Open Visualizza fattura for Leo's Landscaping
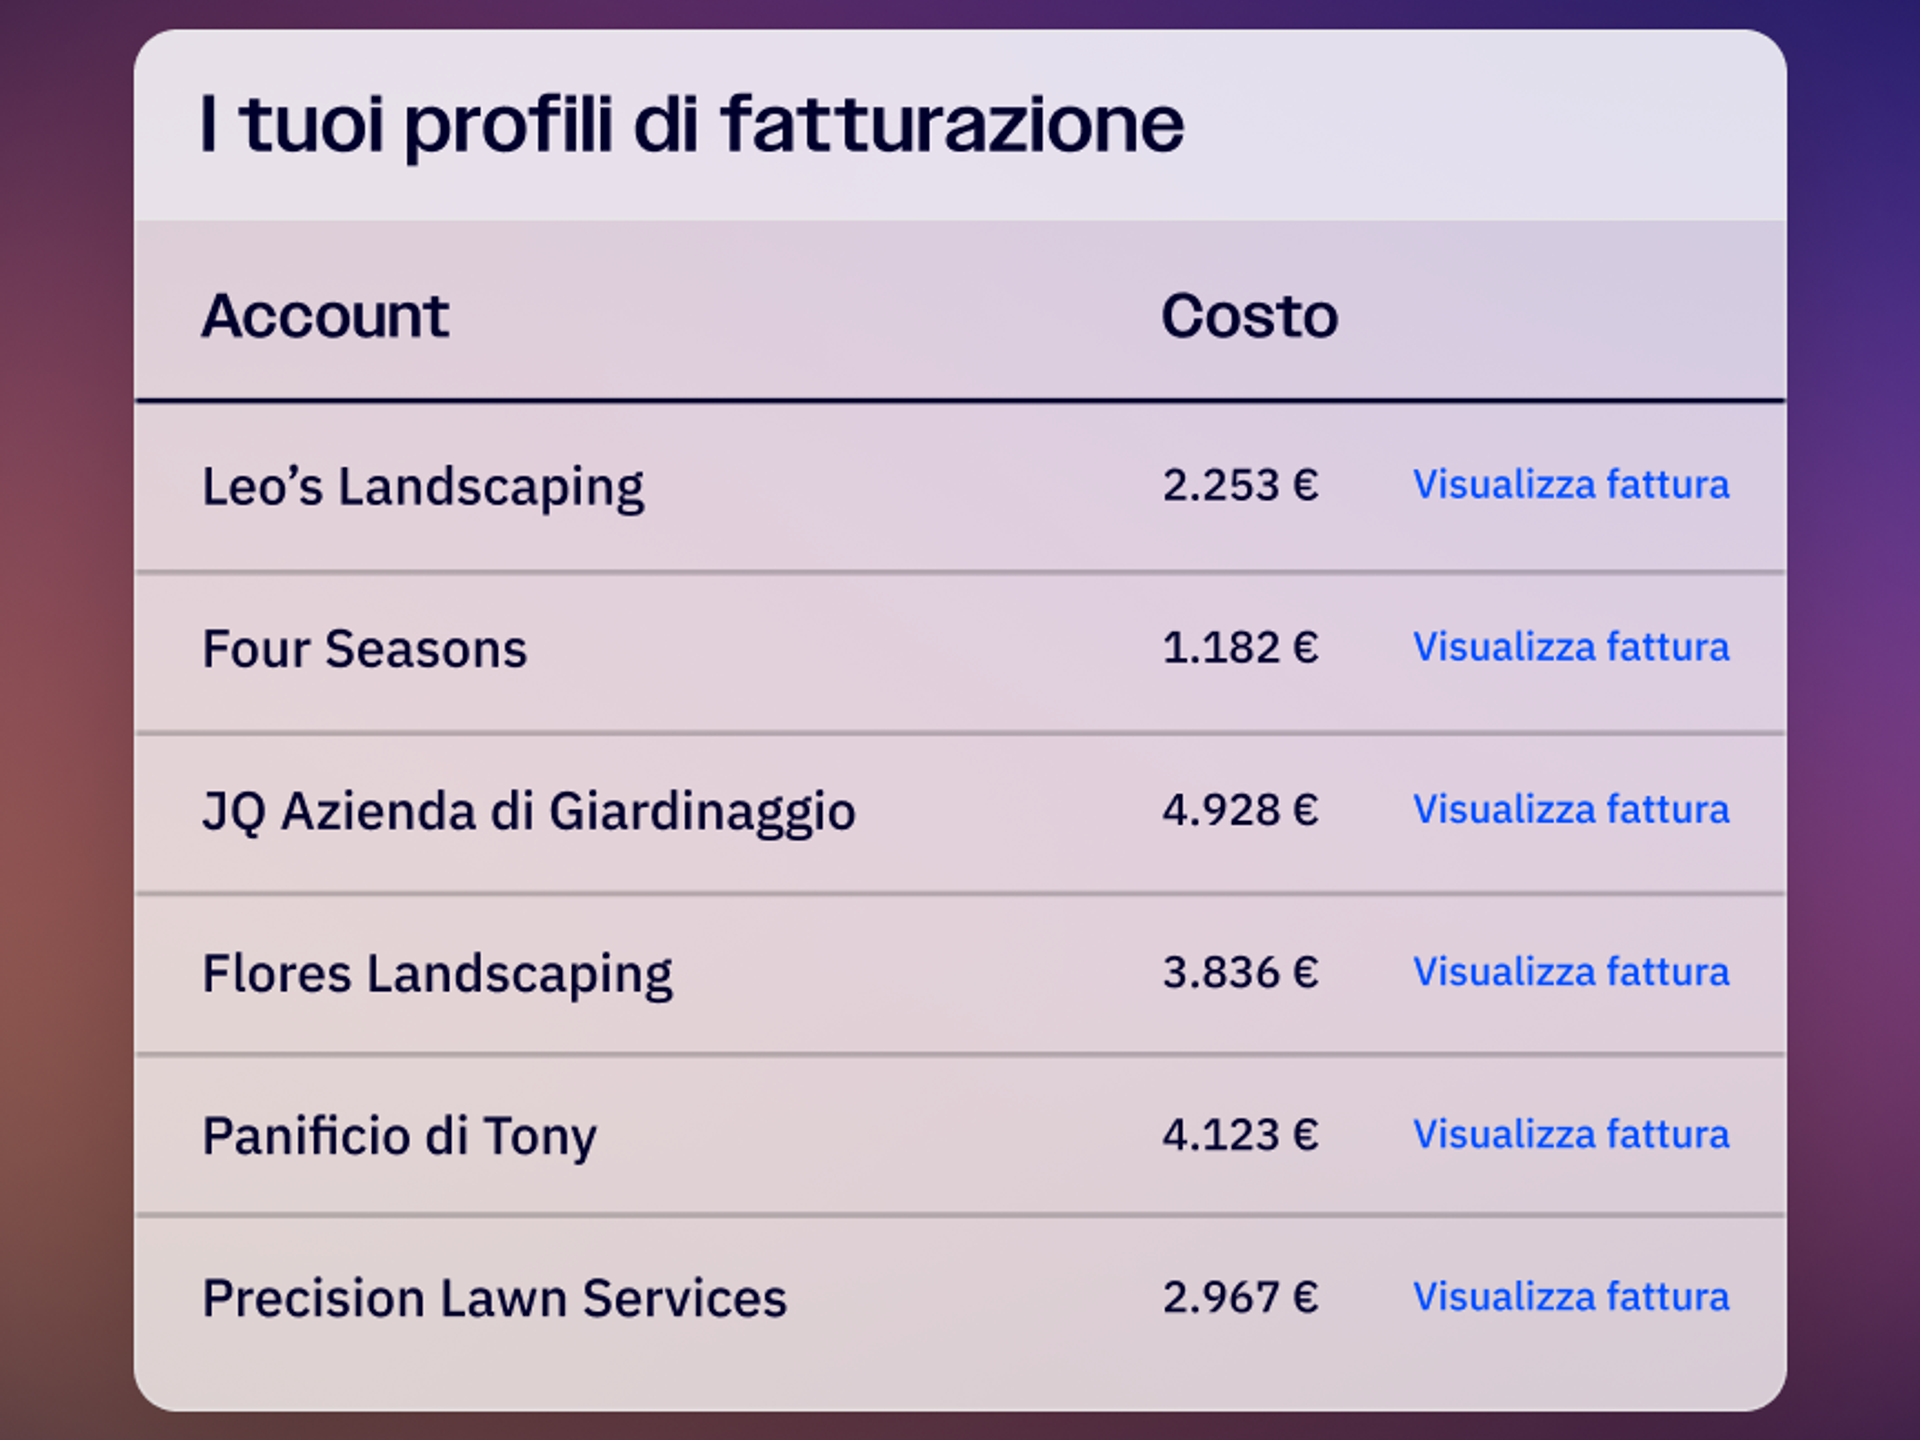The image size is (1920, 1440). click(1570, 485)
